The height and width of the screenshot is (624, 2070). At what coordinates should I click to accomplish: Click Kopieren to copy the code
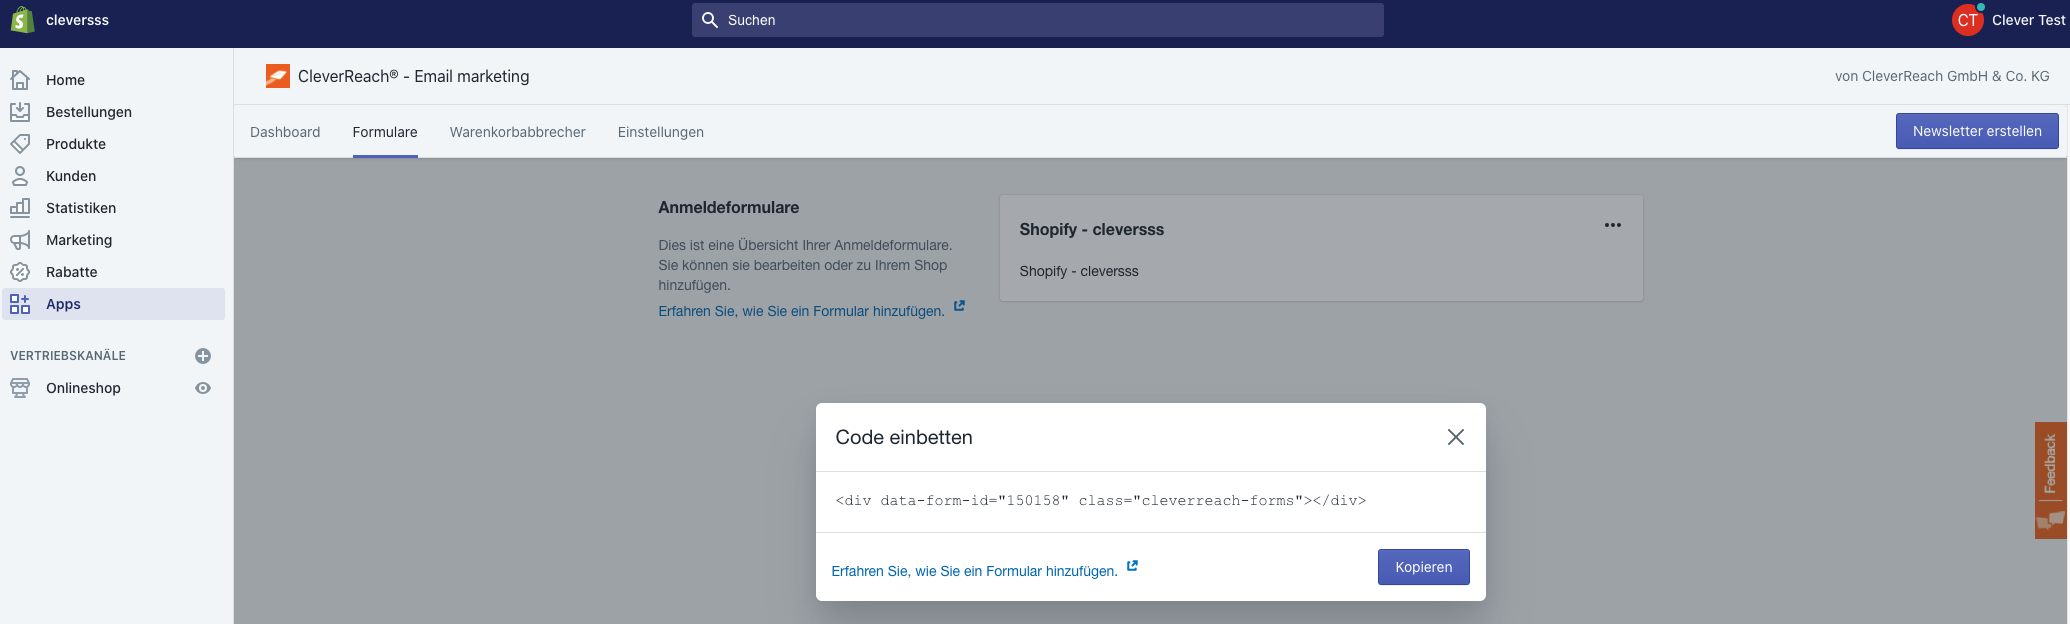(1424, 567)
